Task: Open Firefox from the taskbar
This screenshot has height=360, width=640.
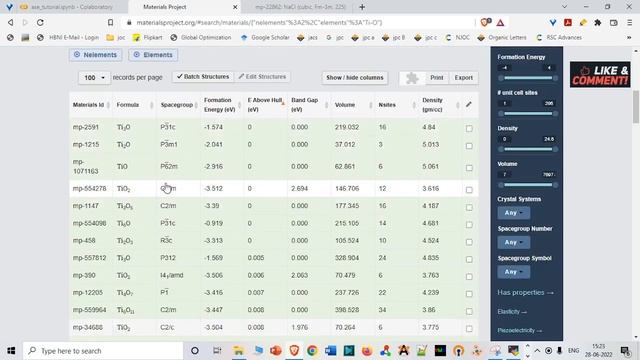Action: click(x=367, y=351)
